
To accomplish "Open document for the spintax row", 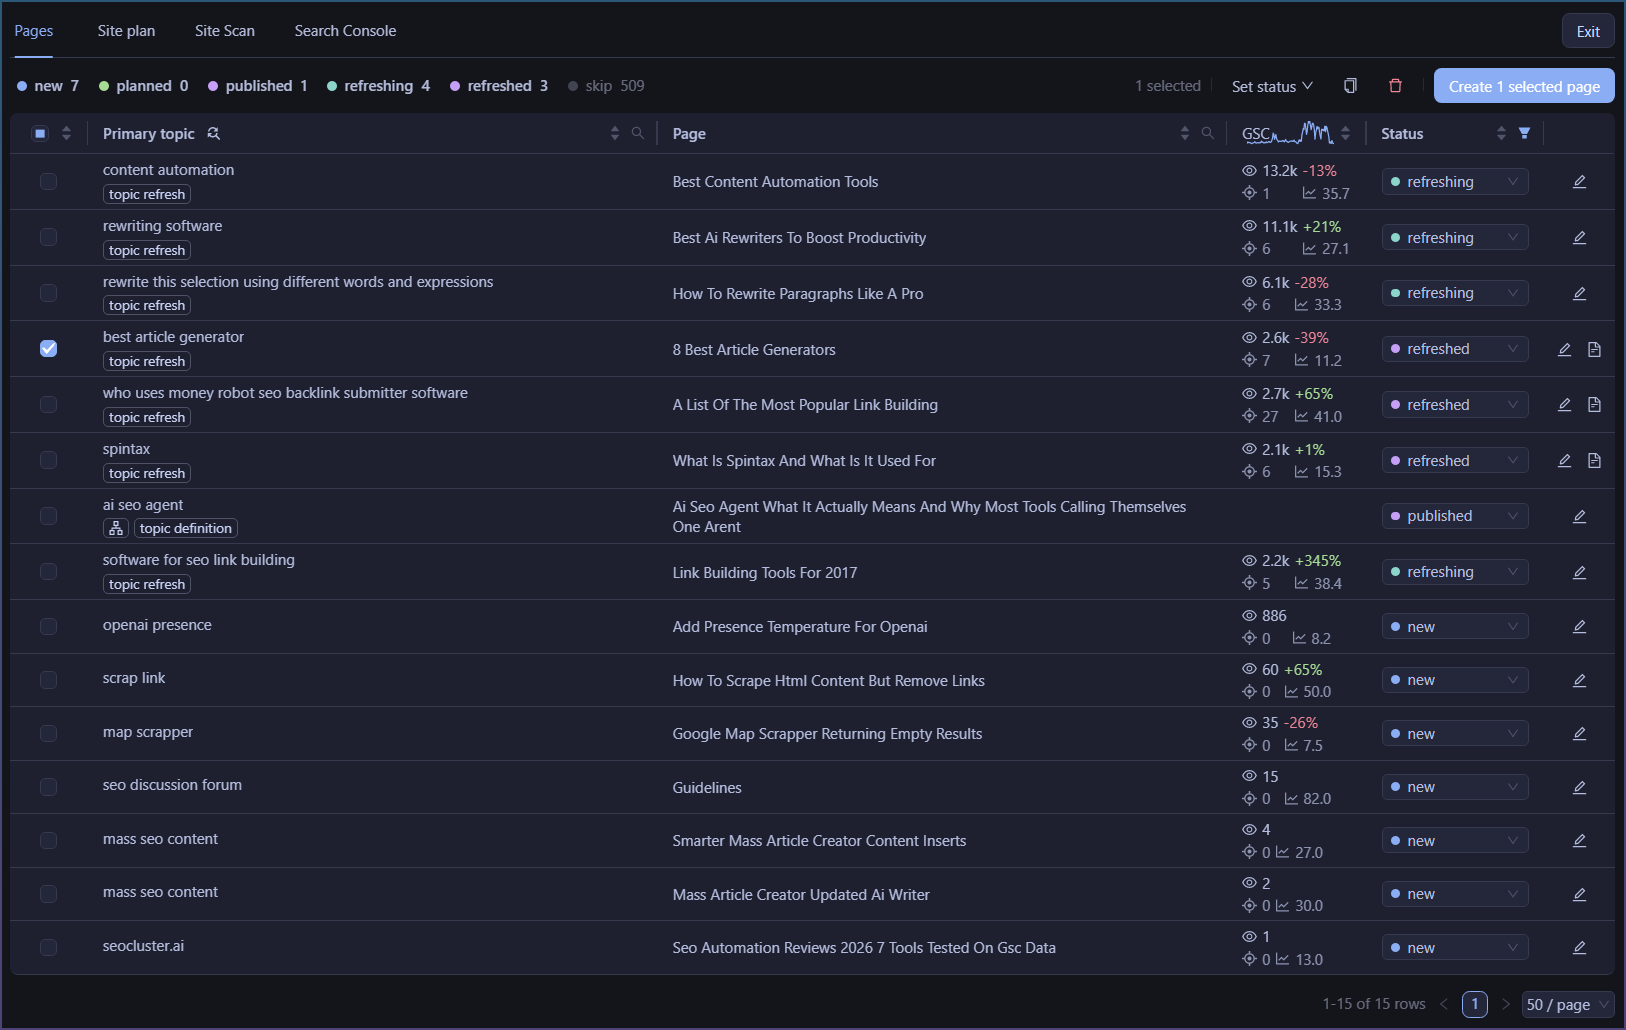I will (x=1595, y=461).
